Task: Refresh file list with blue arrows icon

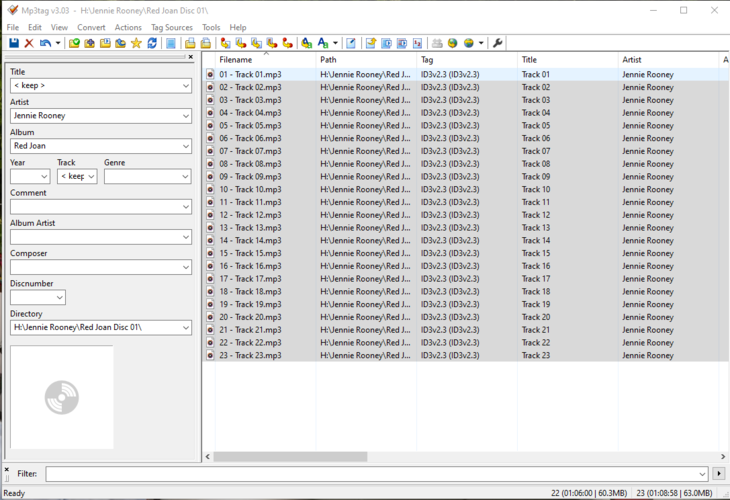Action: (152, 43)
